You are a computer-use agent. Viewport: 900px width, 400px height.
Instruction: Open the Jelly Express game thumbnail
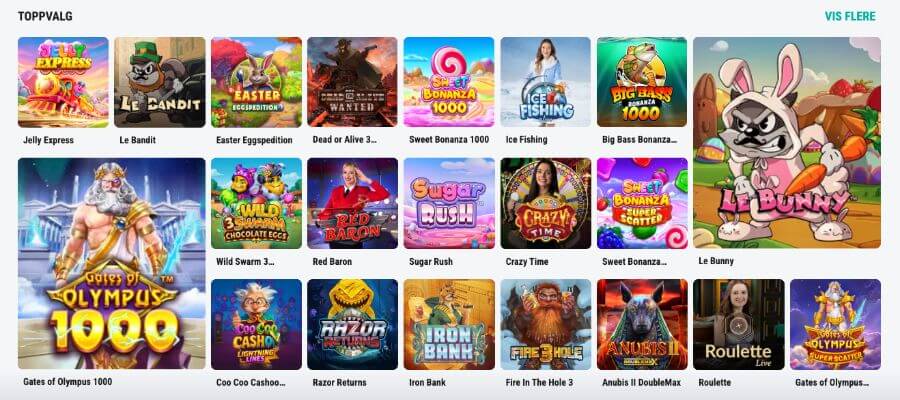[63, 82]
